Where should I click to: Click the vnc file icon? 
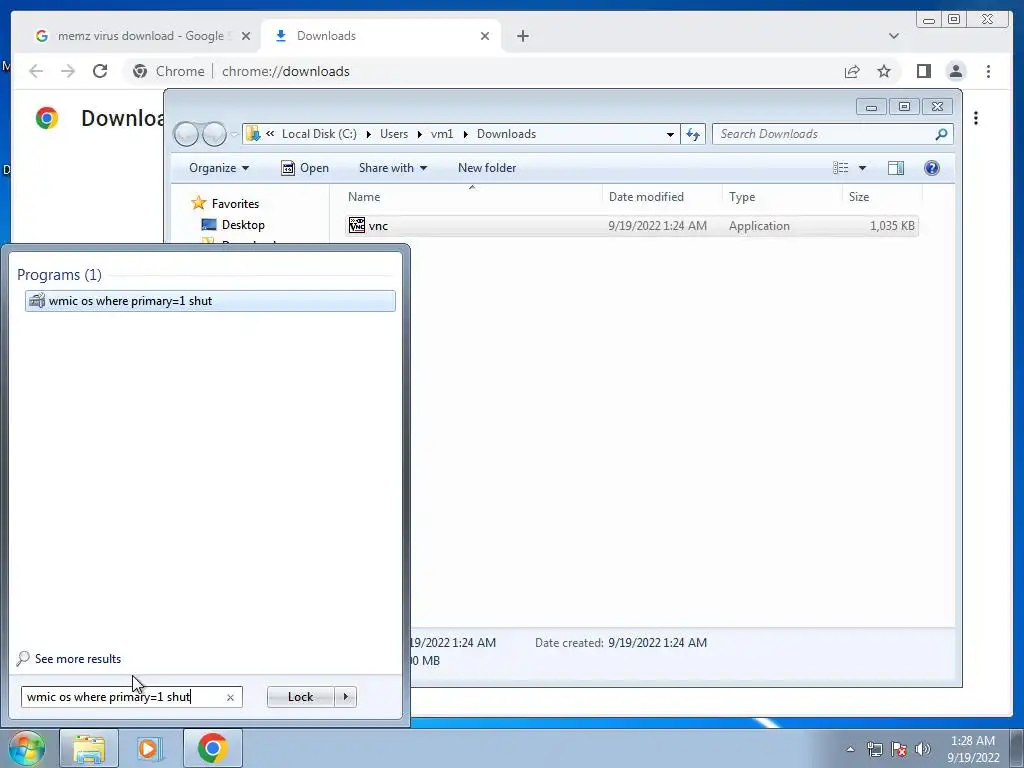[x=357, y=225]
